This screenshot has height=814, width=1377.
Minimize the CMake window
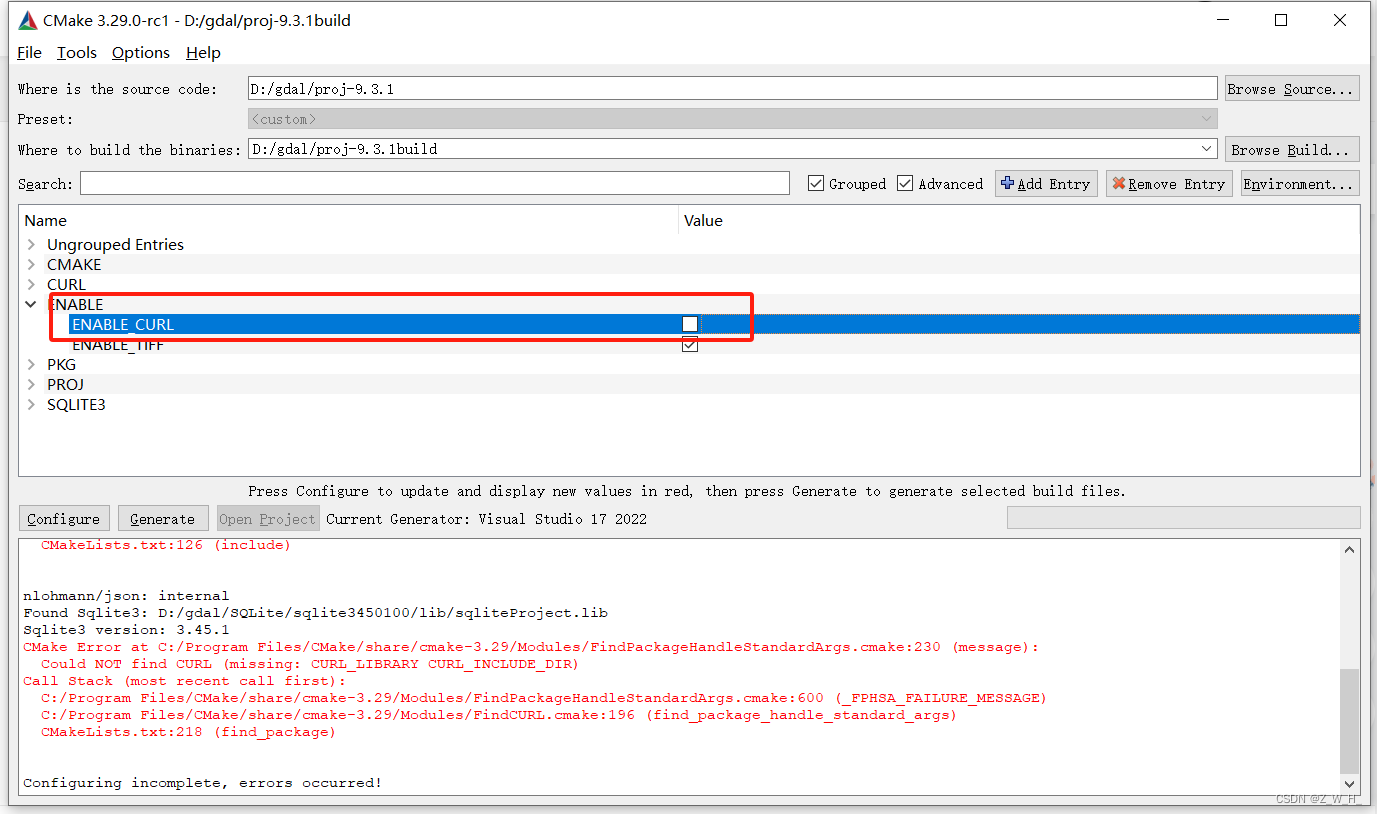coord(1222,20)
